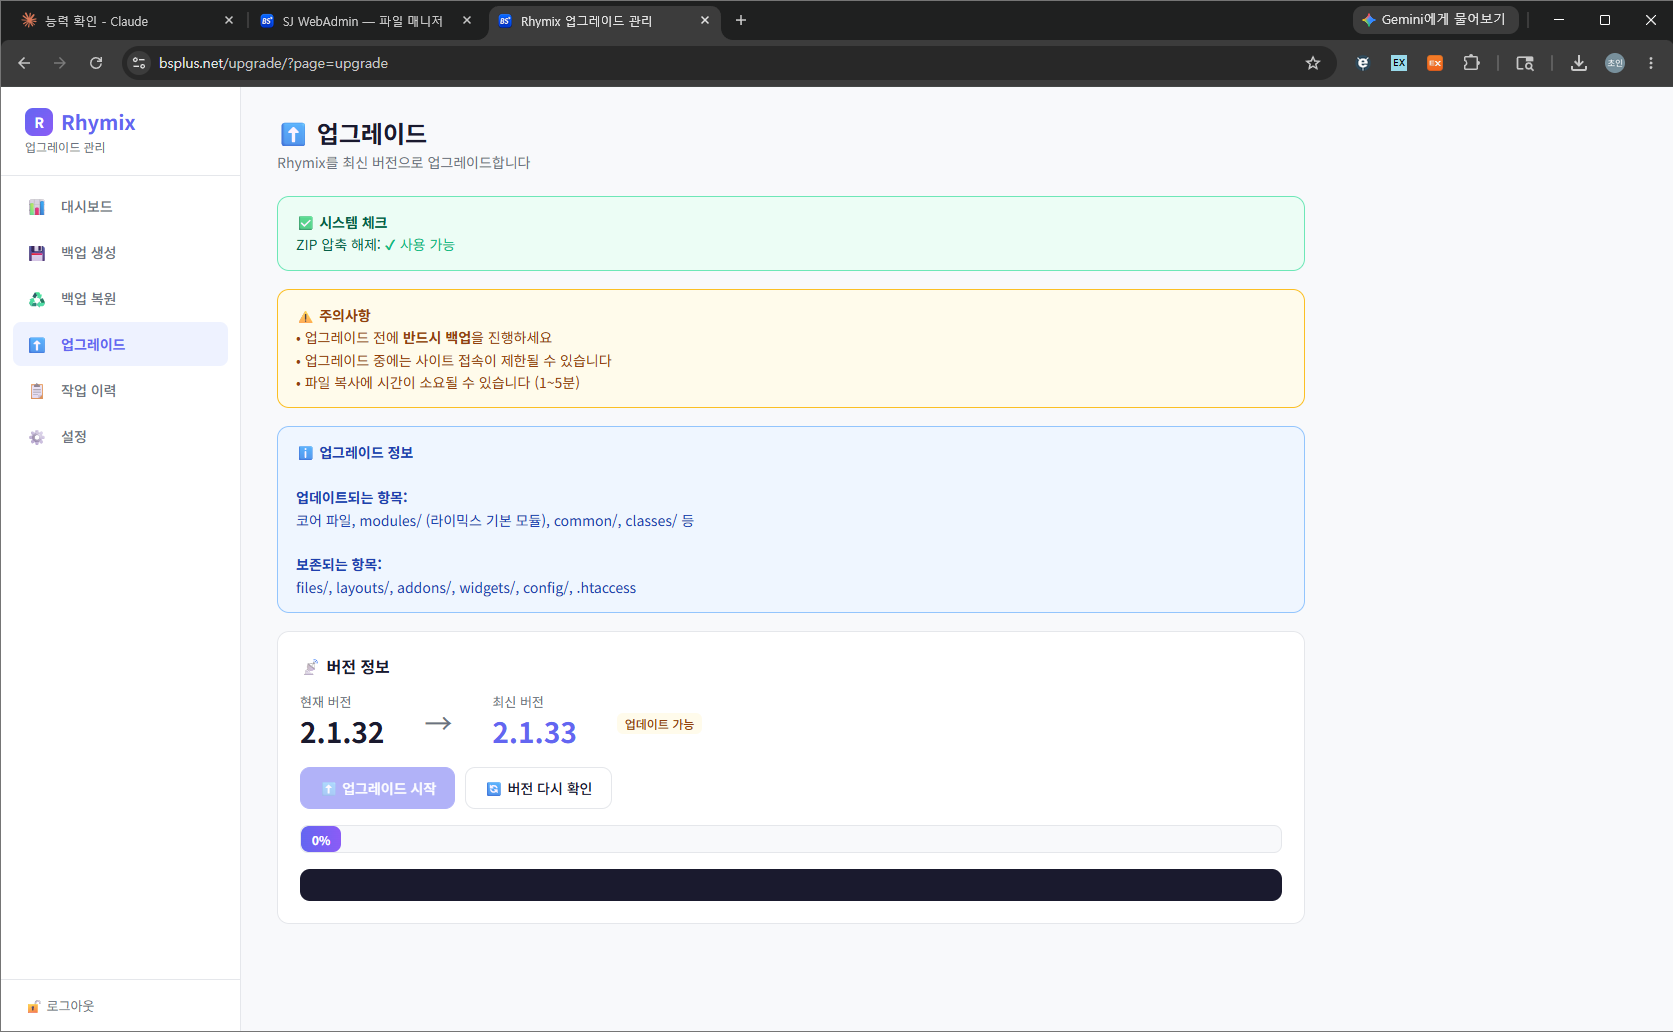Open the 백업 복원 sidebar menu
Screen dimensions: 1673x1032
coord(120,299)
